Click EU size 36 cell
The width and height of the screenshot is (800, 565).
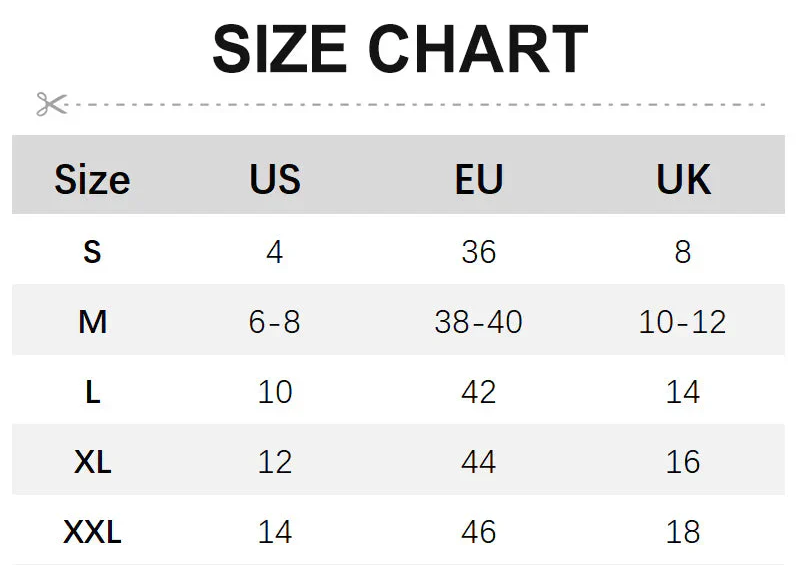point(479,251)
